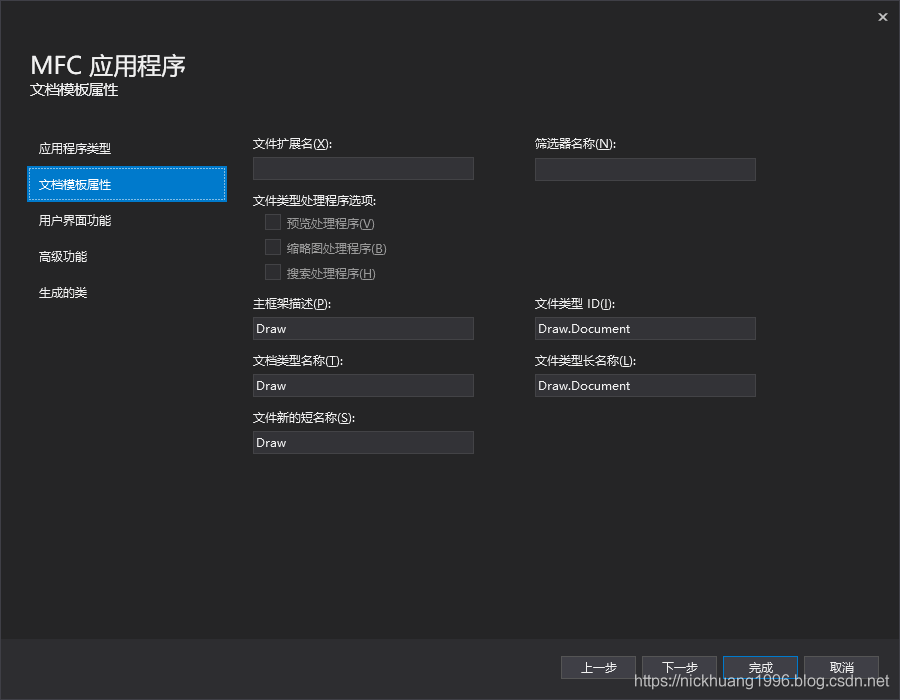
Task: Enable the 搜索处理程序 checkbox
Action: (x=273, y=272)
